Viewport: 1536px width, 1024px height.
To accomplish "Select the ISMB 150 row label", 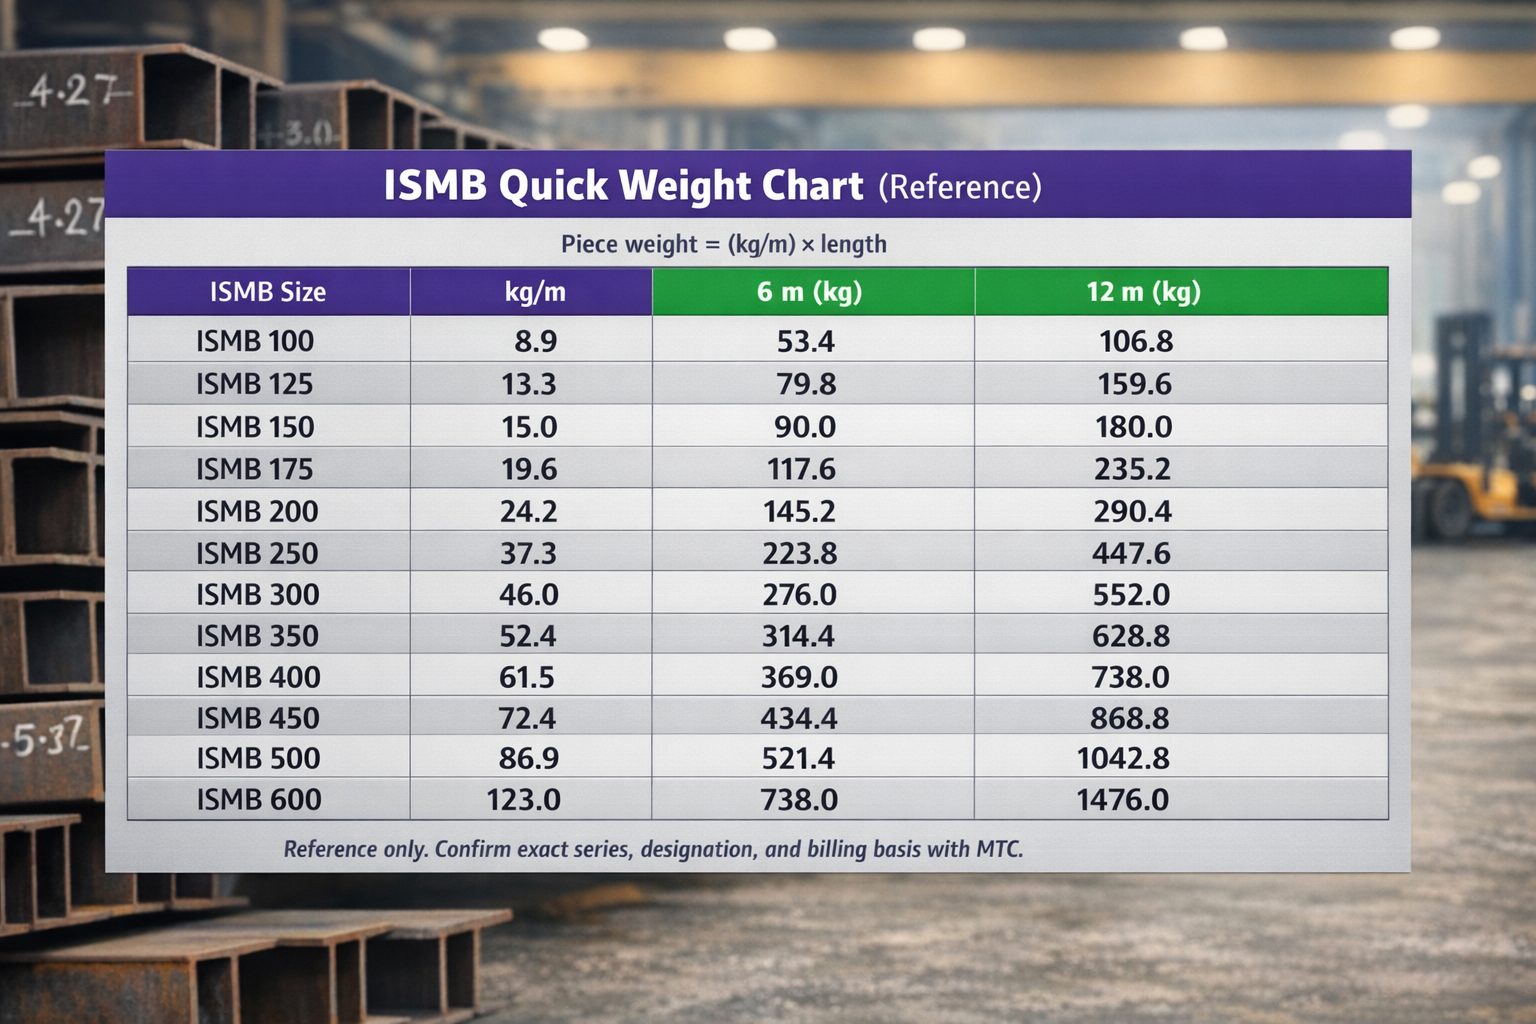I will [x=255, y=427].
